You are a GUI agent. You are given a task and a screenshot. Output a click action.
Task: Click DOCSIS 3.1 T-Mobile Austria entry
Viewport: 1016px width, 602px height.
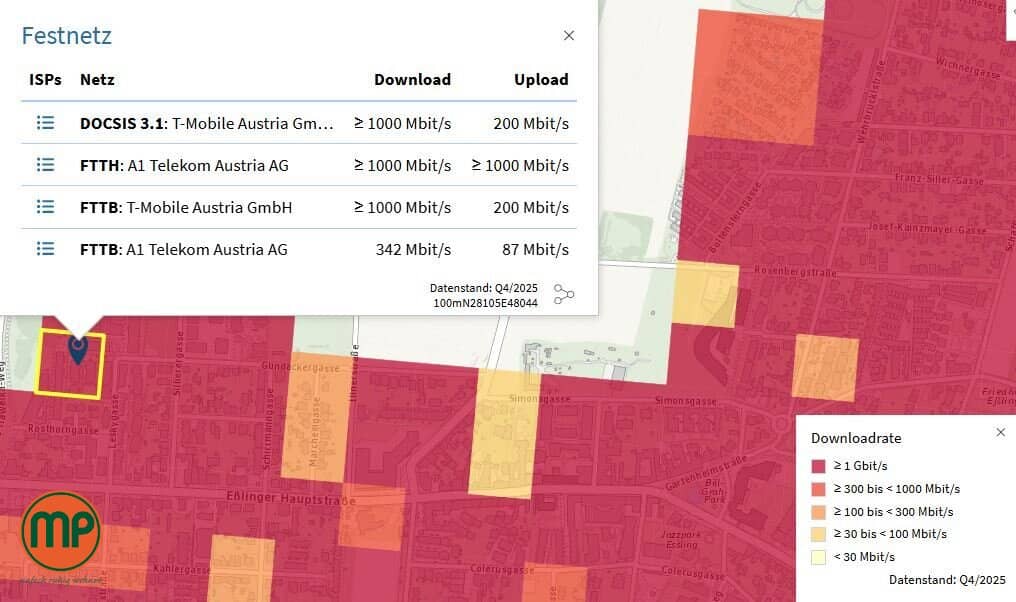tap(207, 123)
